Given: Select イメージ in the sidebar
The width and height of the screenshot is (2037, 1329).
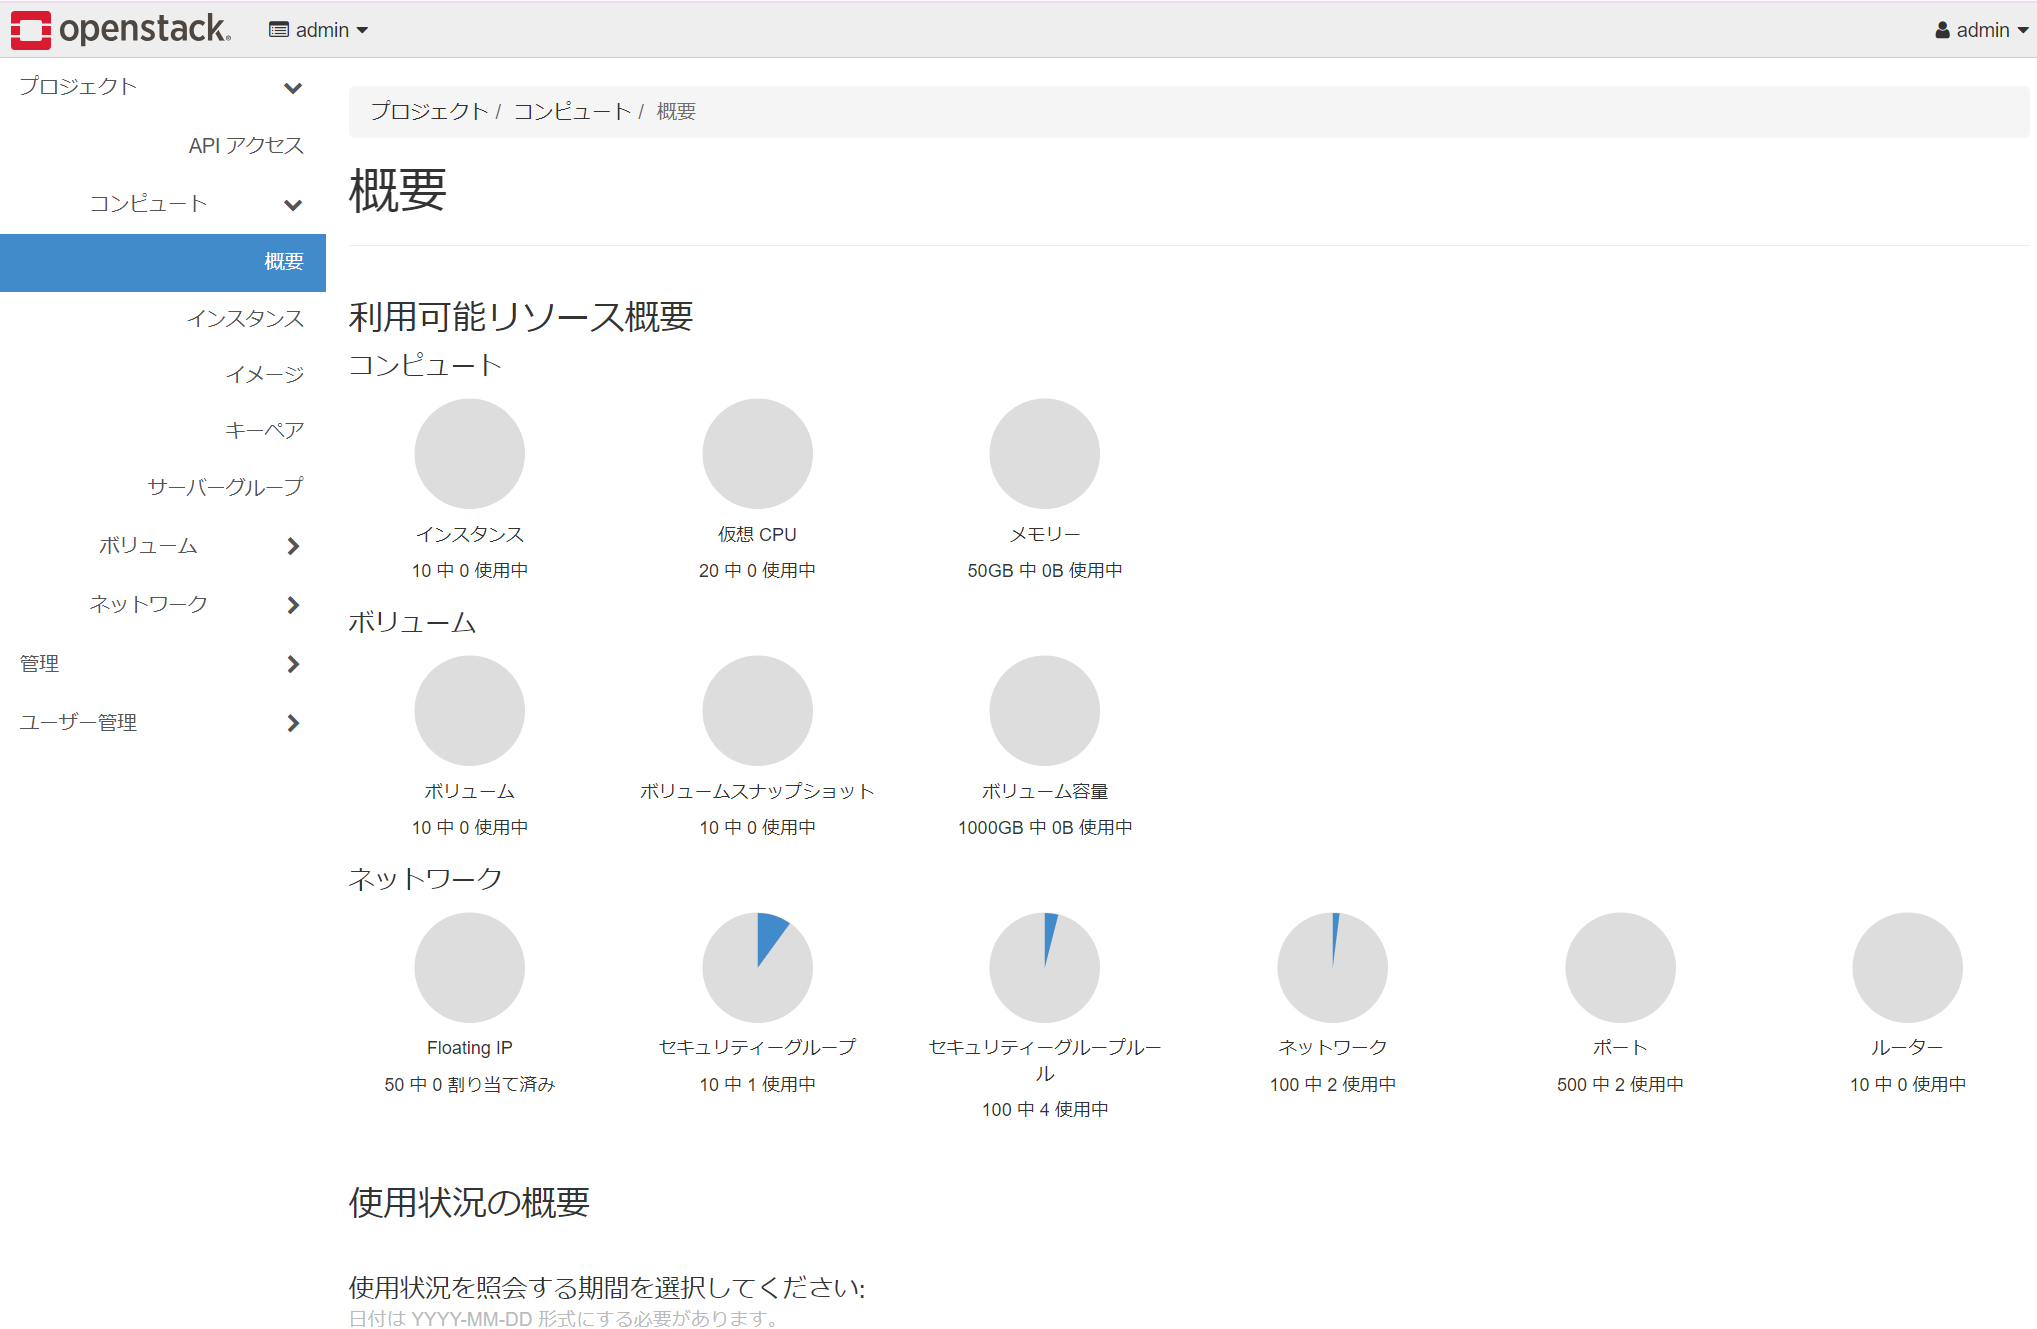Looking at the screenshot, I should 267,373.
